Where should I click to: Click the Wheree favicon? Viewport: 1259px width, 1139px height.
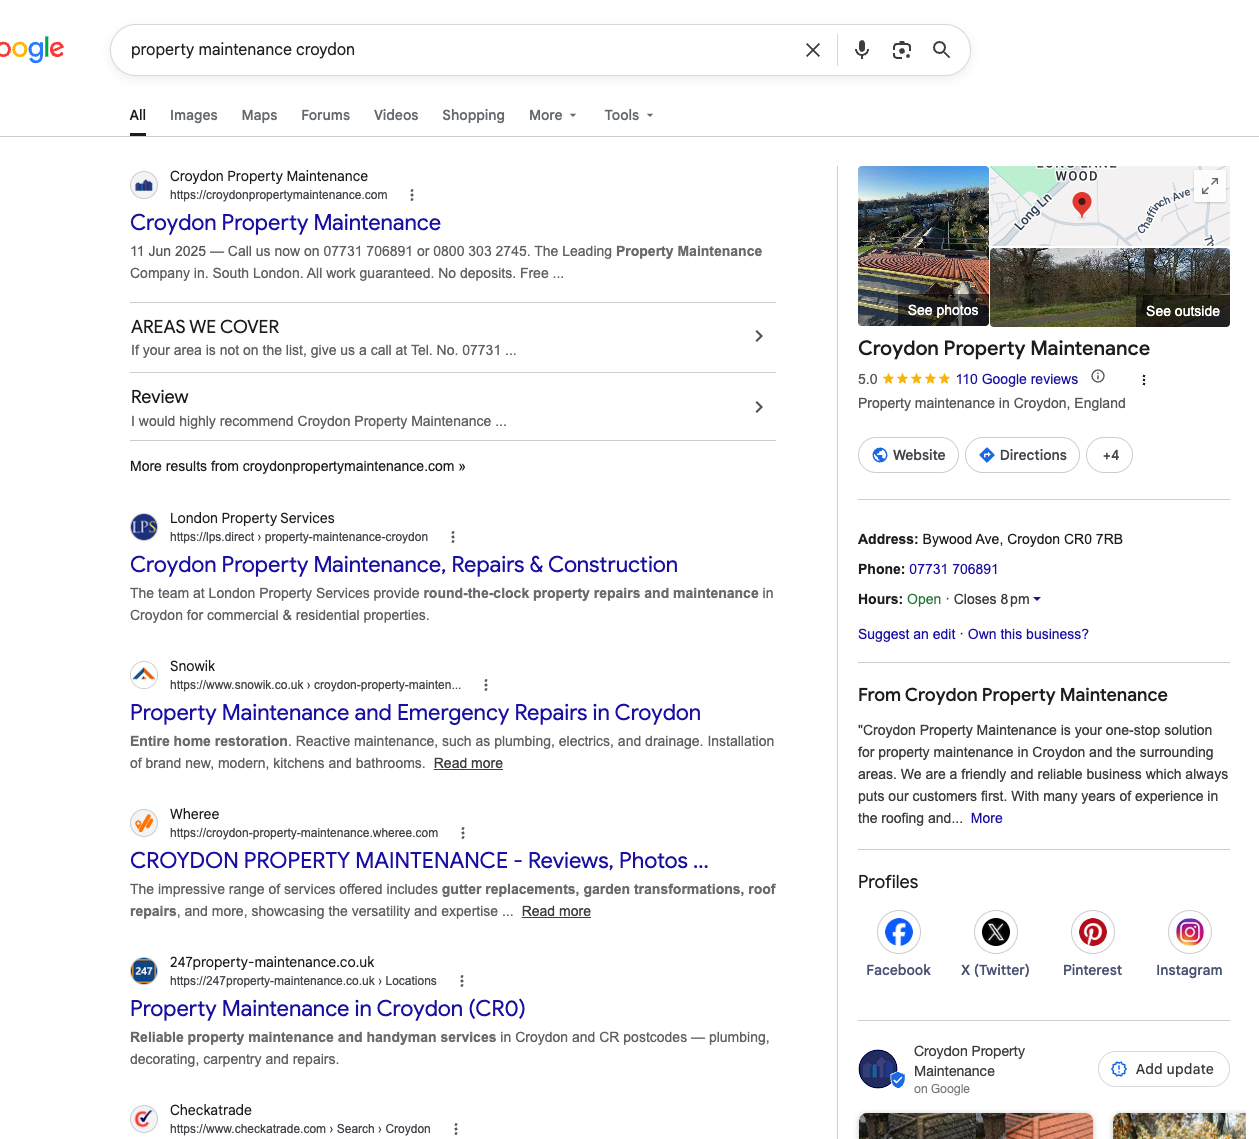[144, 823]
